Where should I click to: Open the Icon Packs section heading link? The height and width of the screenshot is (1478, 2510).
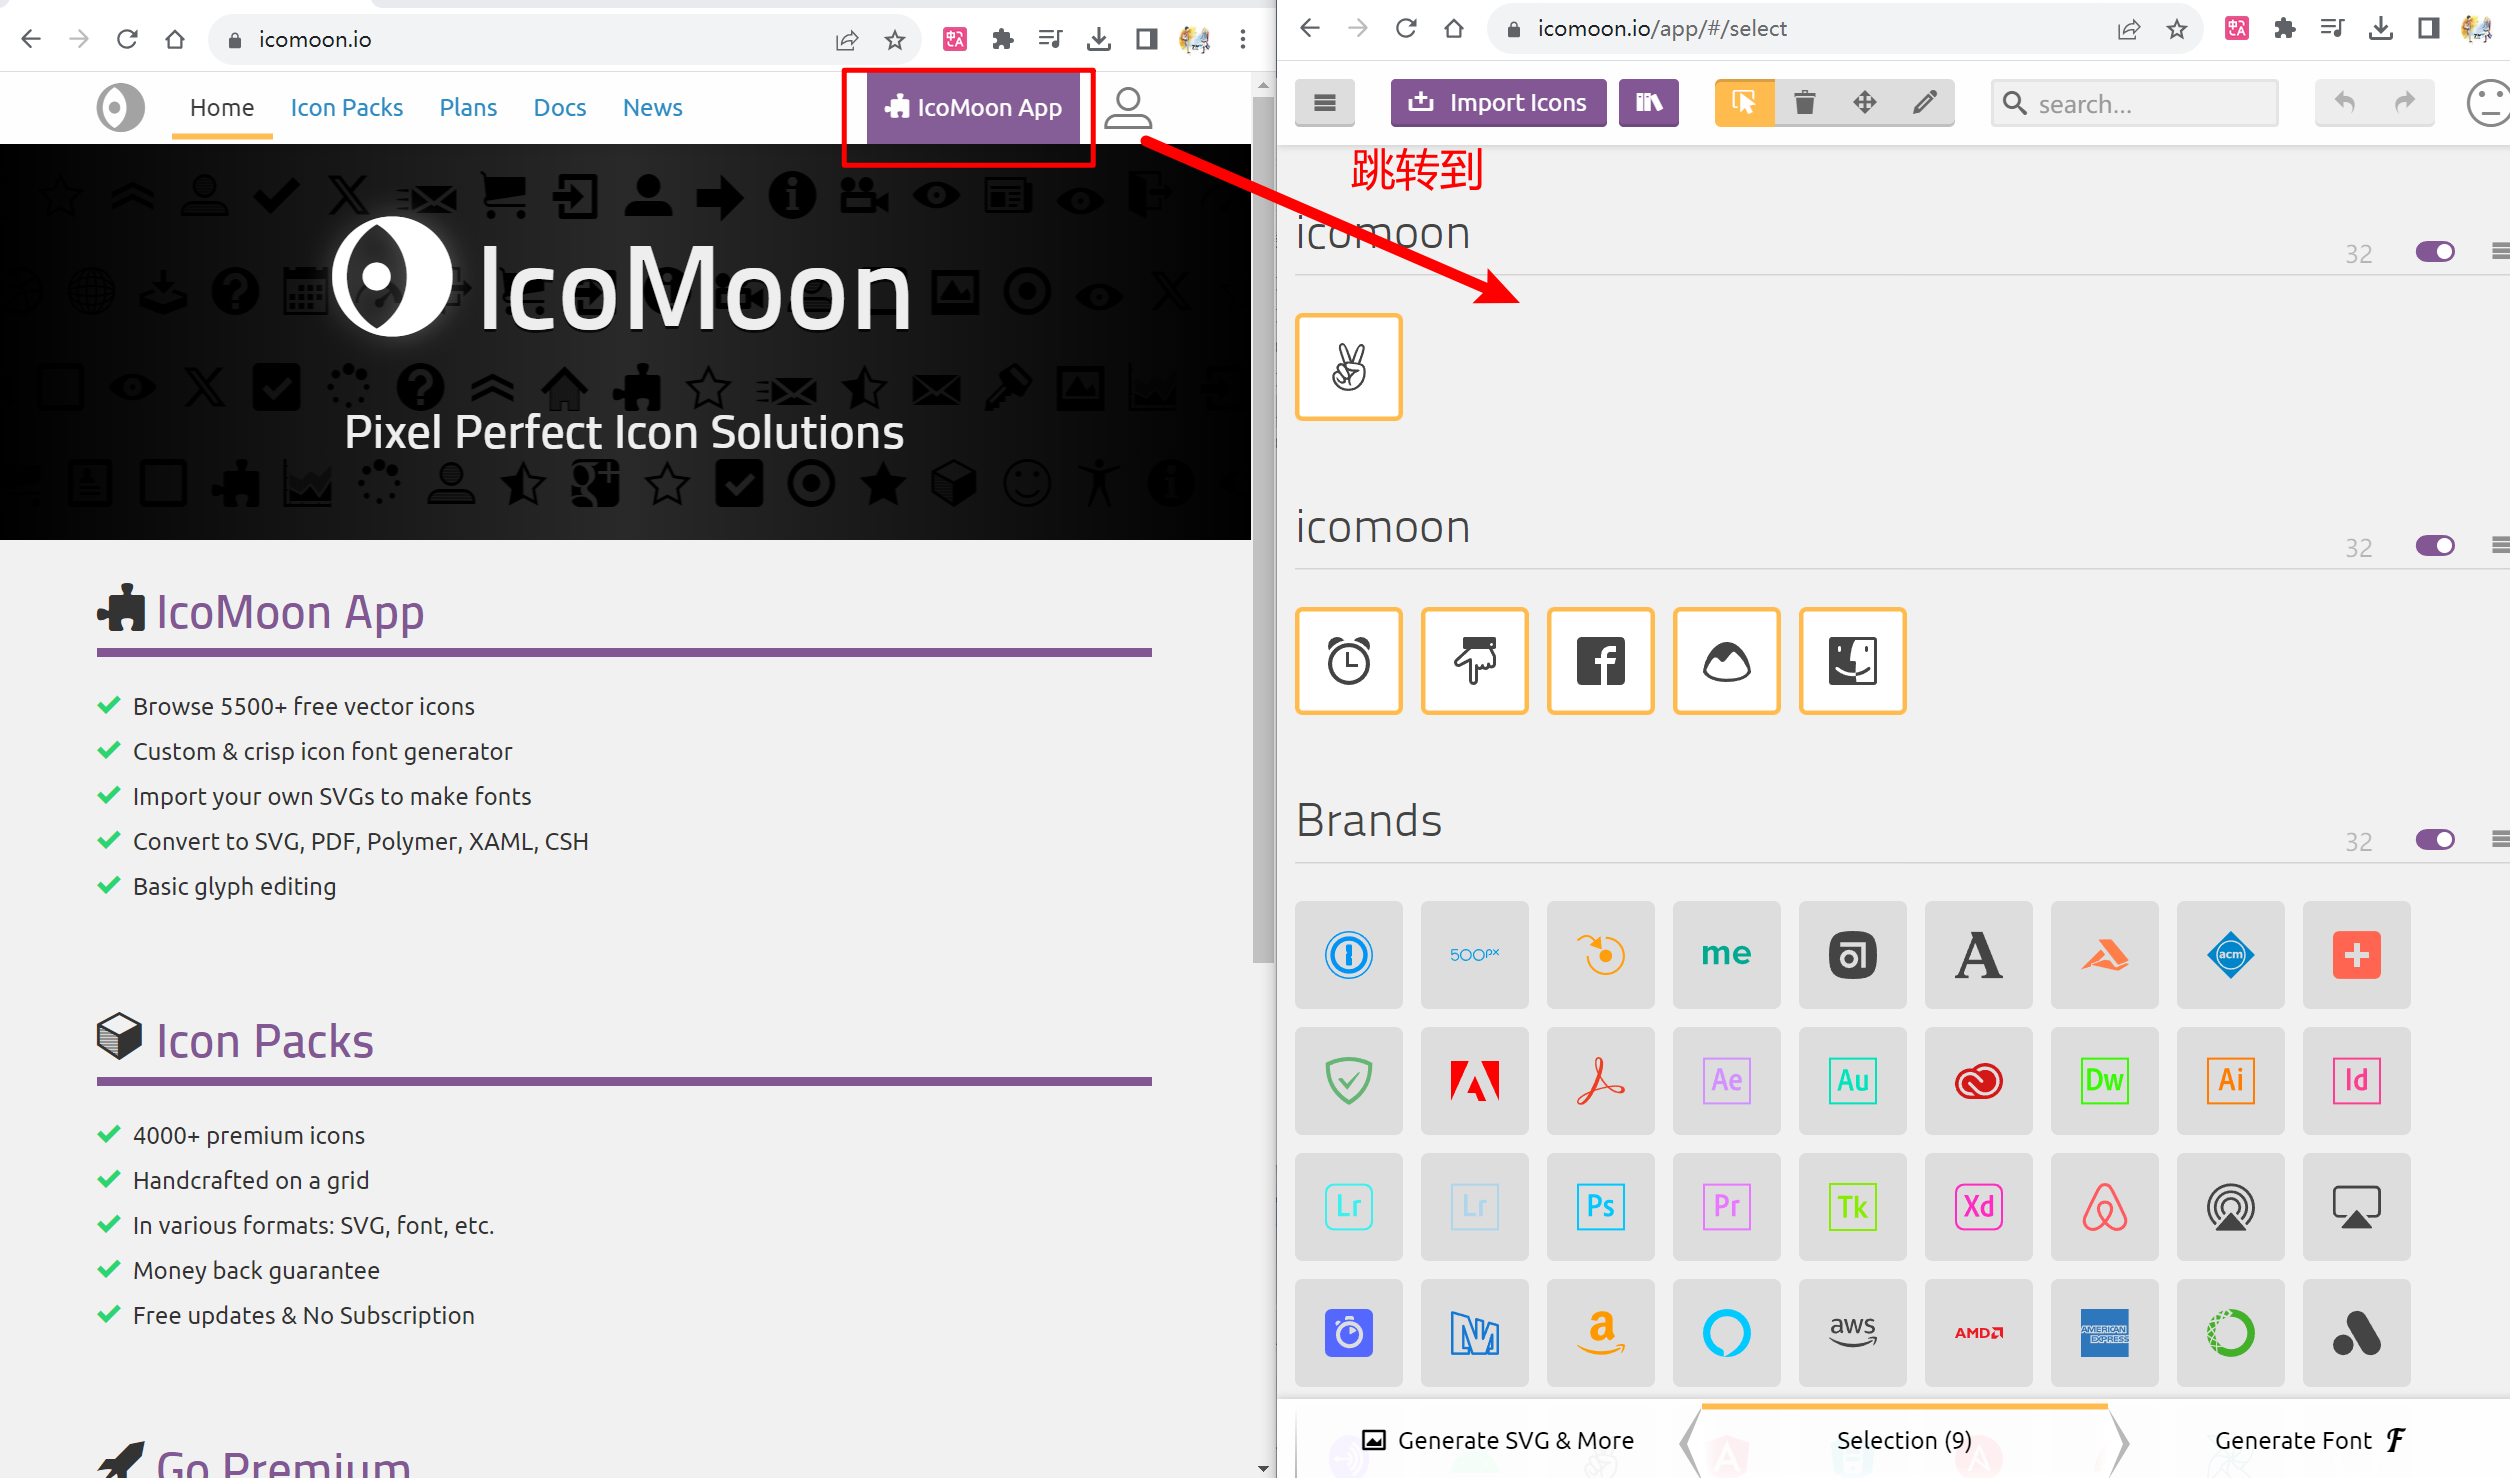[x=264, y=1041]
